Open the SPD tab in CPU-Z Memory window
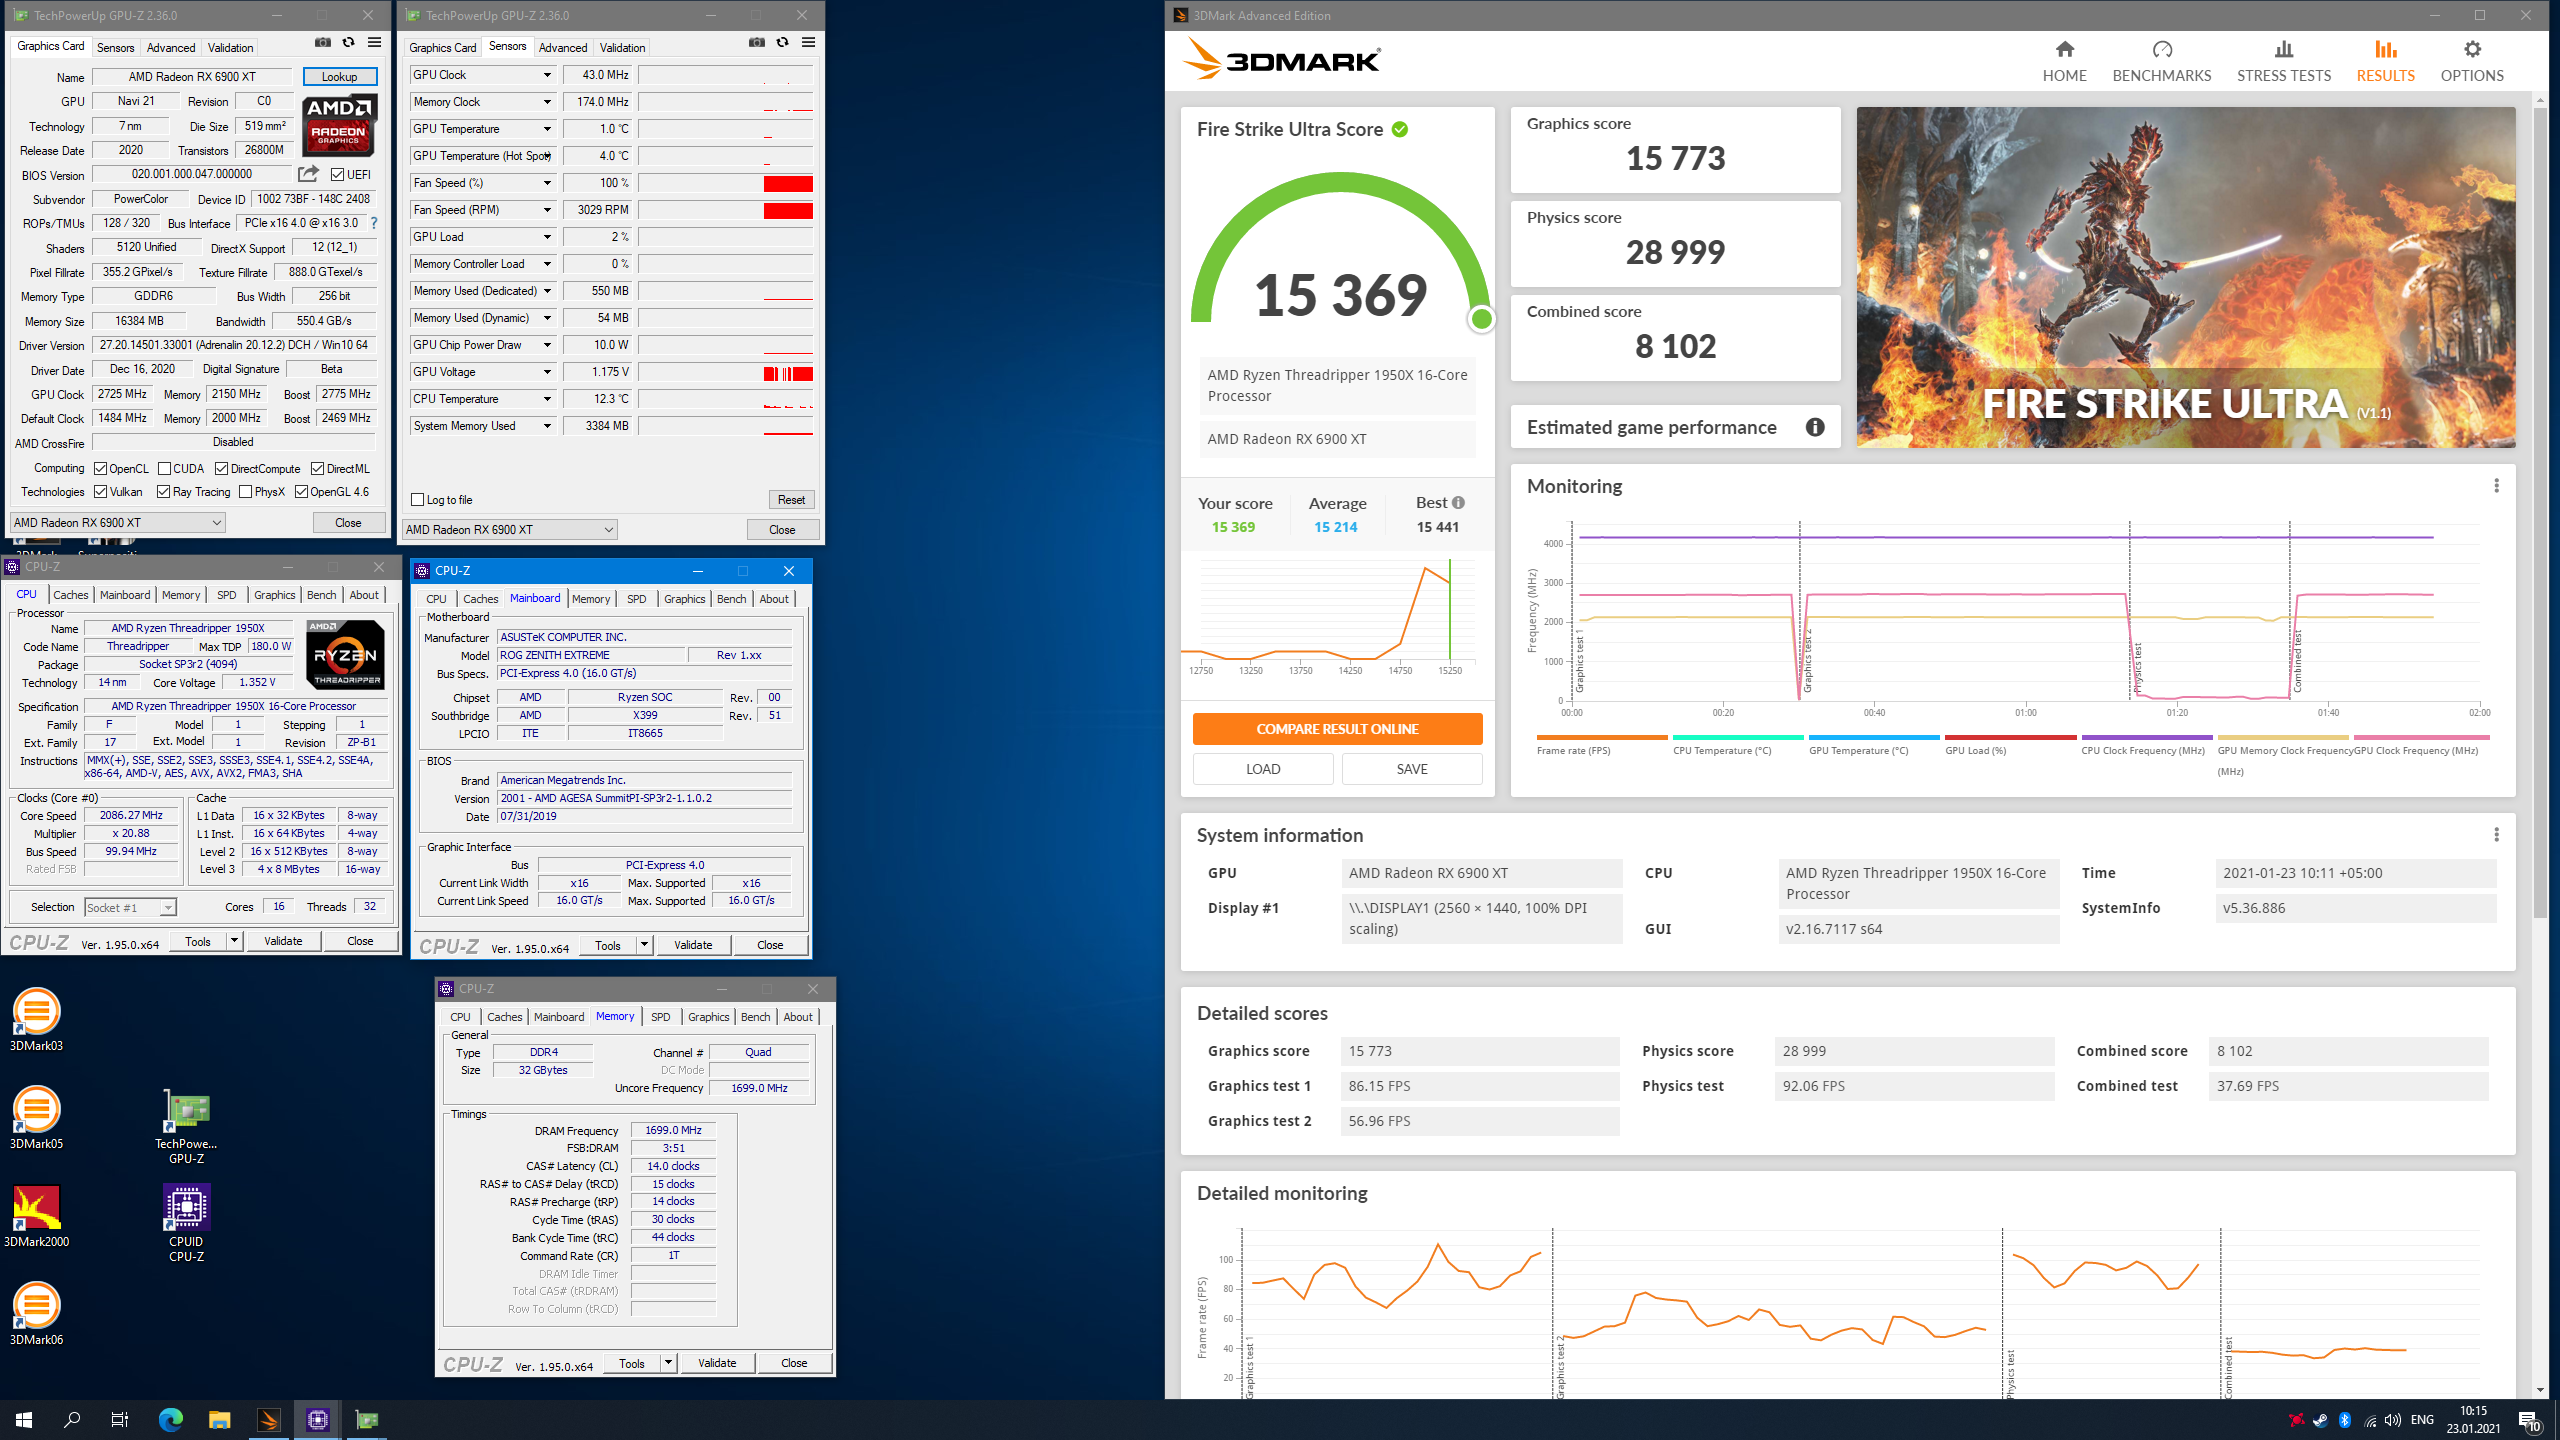The height and width of the screenshot is (1440, 2560). click(x=661, y=1017)
